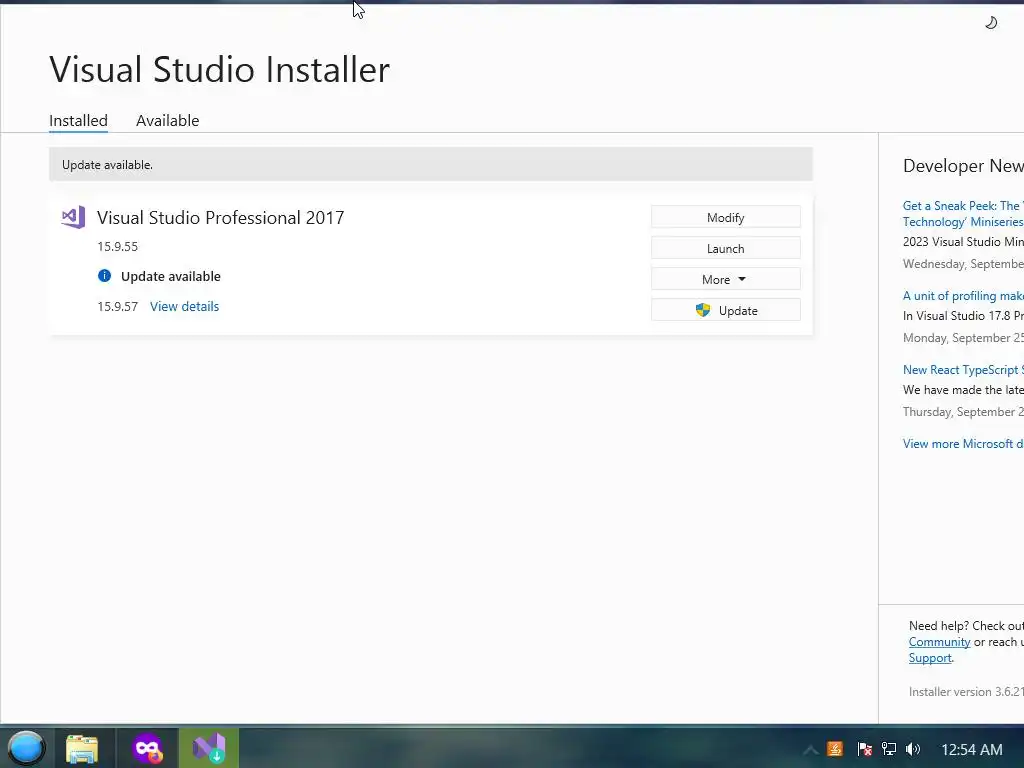
Task: Open the purple masked browser taskbar icon
Action: [148, 748]
